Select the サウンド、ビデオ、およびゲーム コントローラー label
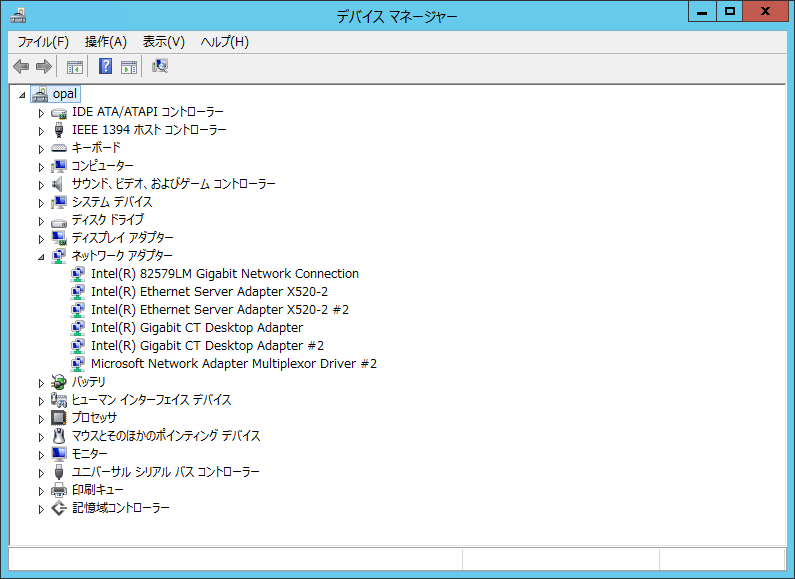The image size is (795, 579). click(x=173, y=184)
